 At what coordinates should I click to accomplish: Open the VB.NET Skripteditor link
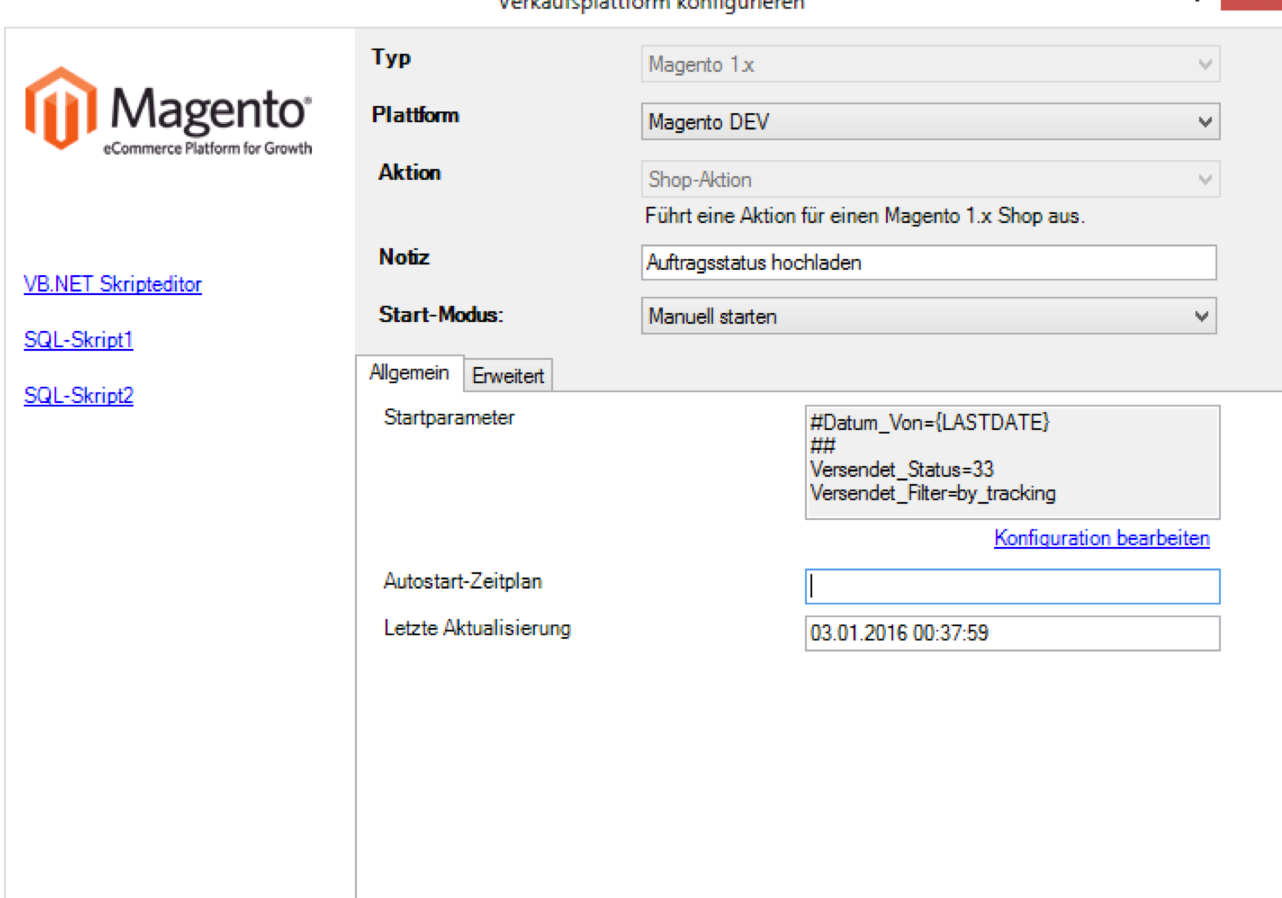pyautogui.click(x=112, y=284)
